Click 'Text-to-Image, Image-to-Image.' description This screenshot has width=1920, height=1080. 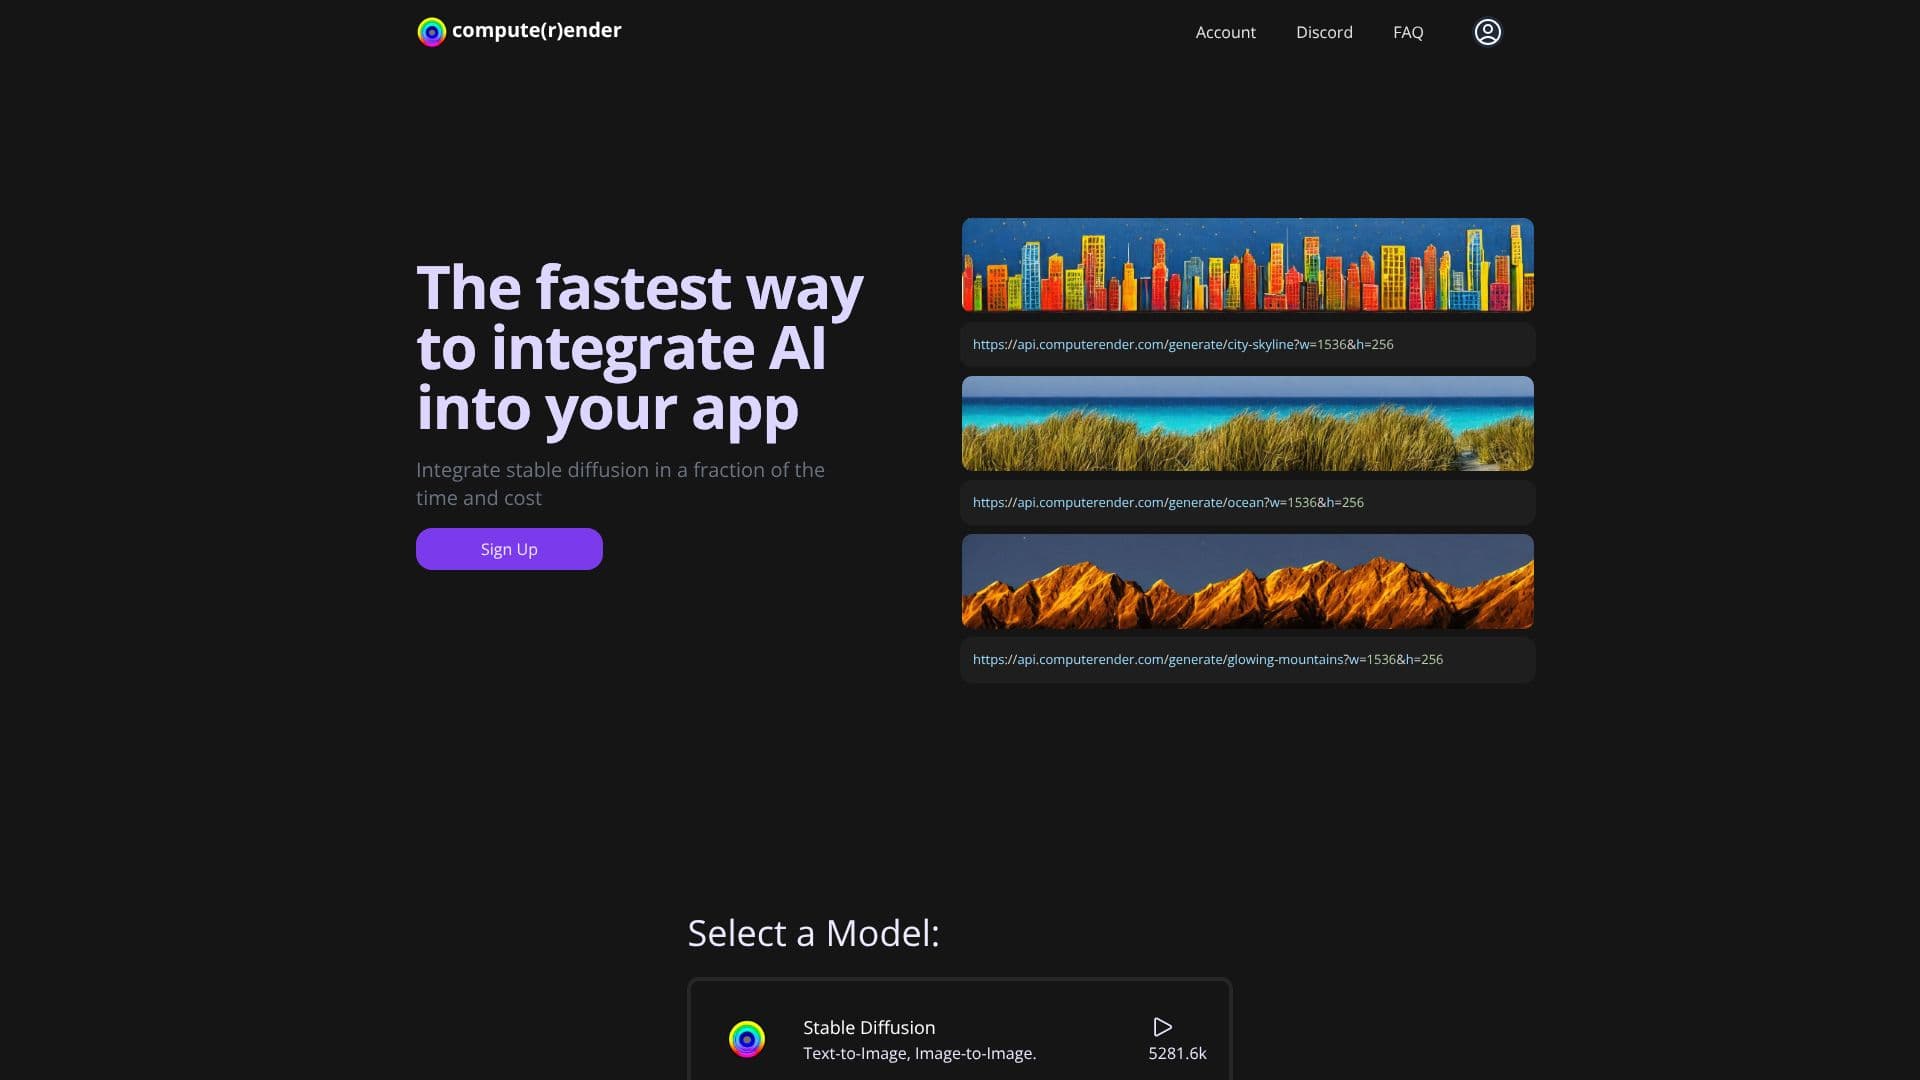click(919, 1053)
